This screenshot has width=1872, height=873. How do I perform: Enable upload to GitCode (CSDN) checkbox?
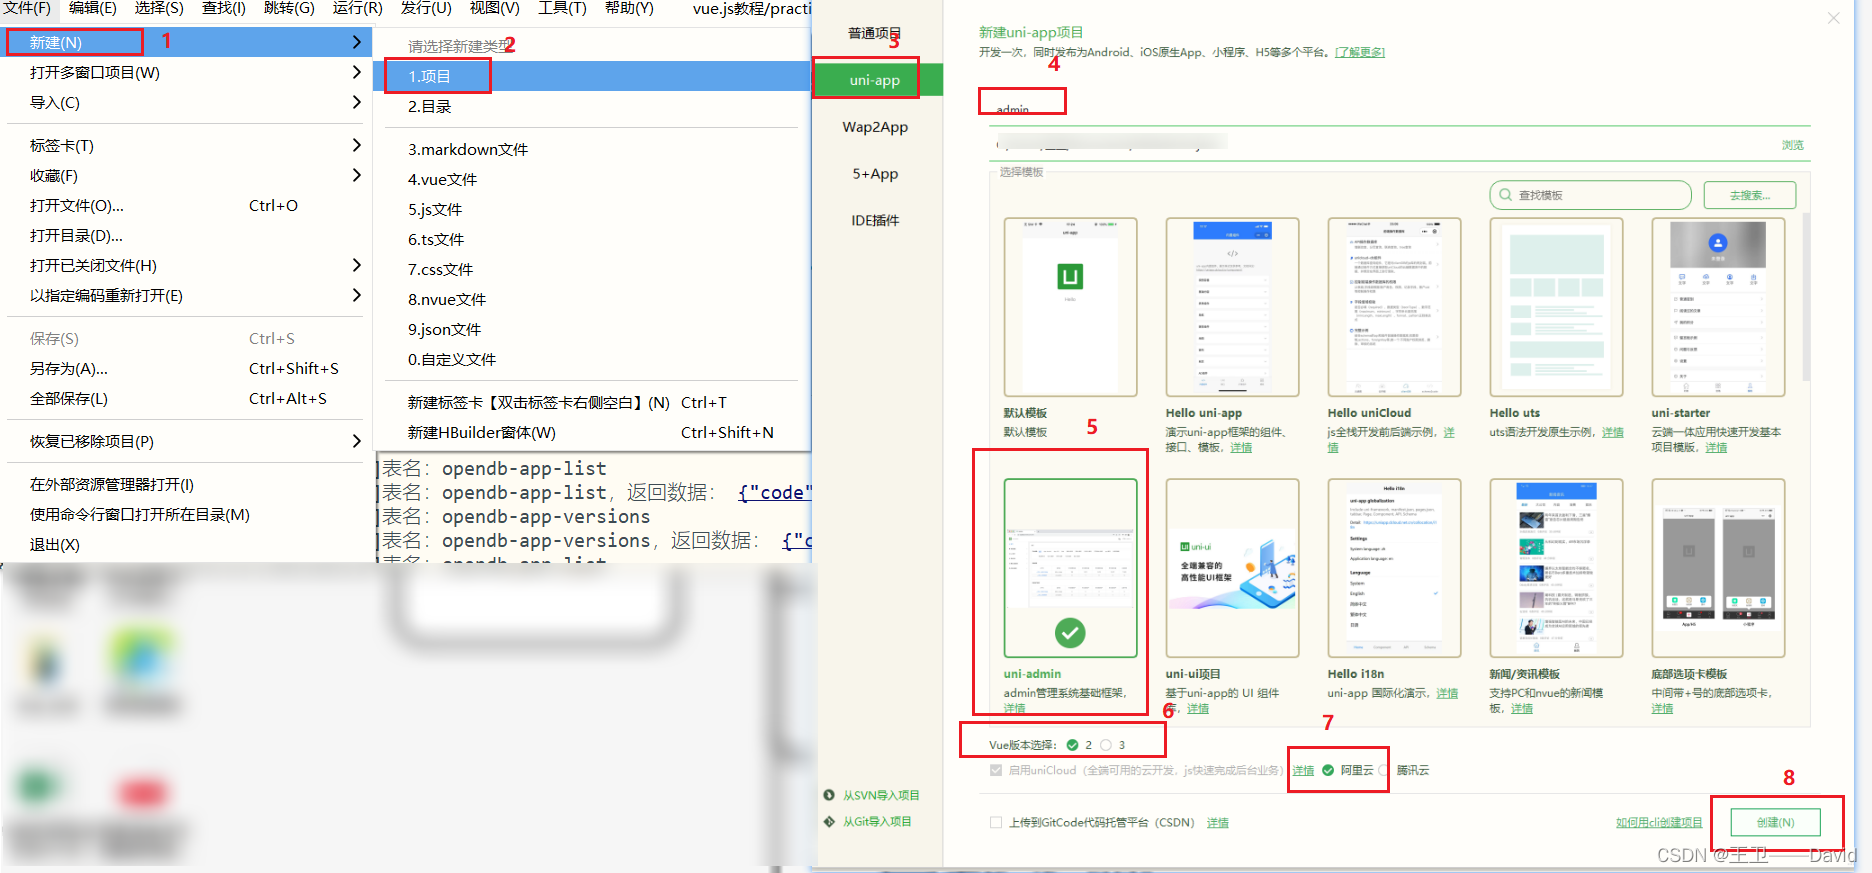point(995,822)
